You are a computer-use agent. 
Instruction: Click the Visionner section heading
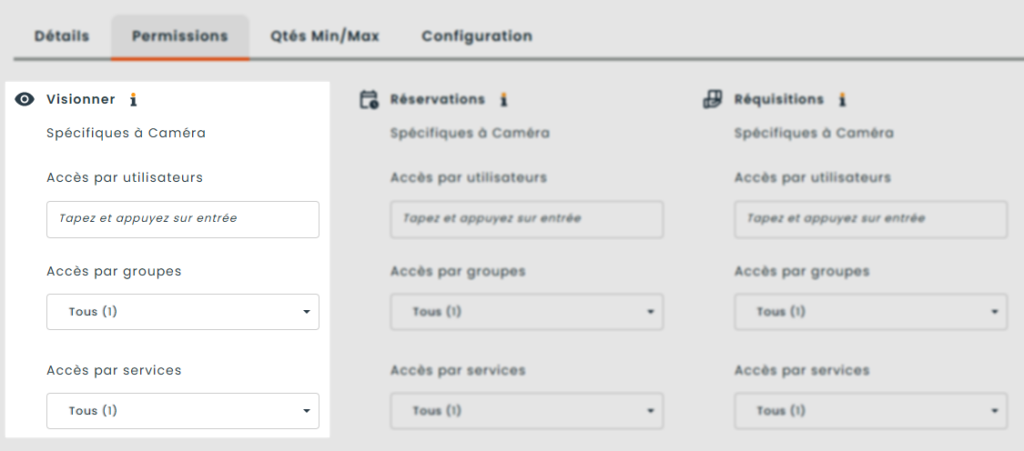(81, 99)
